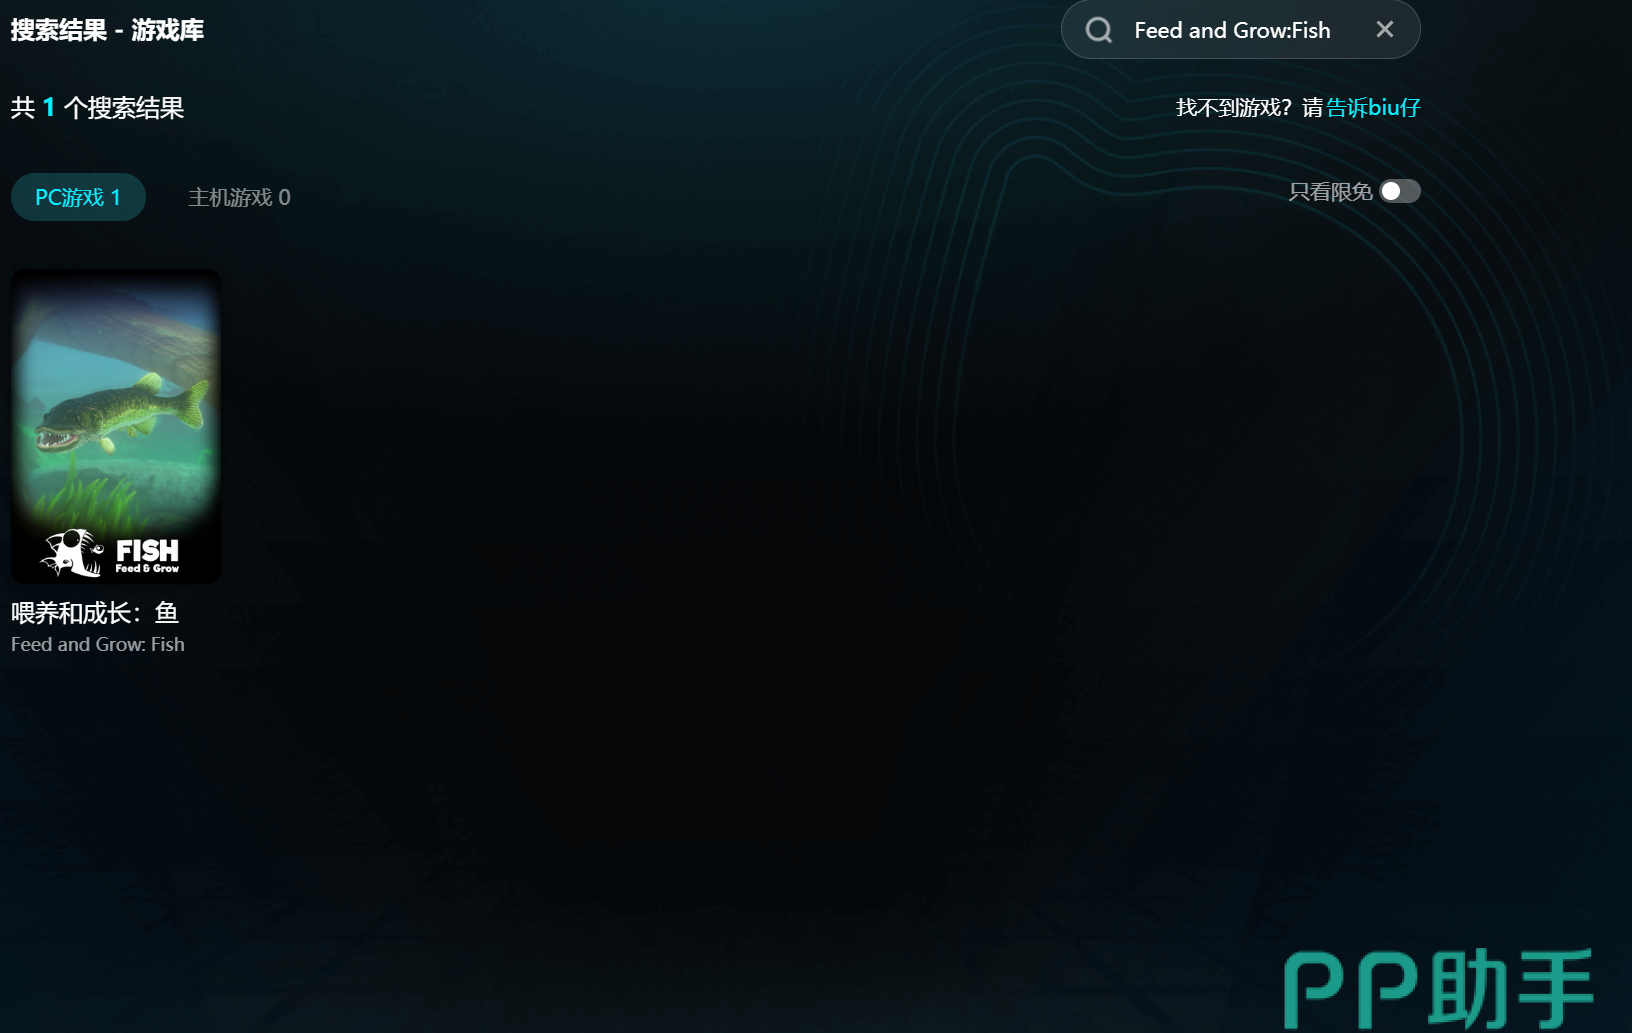This screenshot has width=1632, height=1033.
Task: Click the subtitle Feed and Grow: Fish
Action: 98,644
